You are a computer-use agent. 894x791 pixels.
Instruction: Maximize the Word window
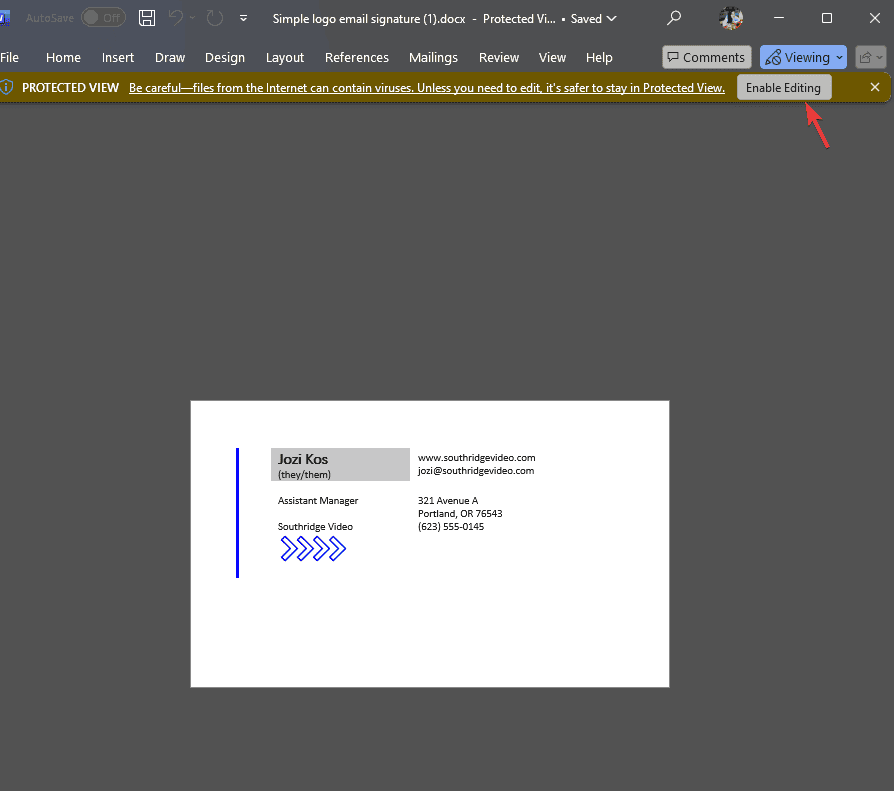[x=827, y=18]
